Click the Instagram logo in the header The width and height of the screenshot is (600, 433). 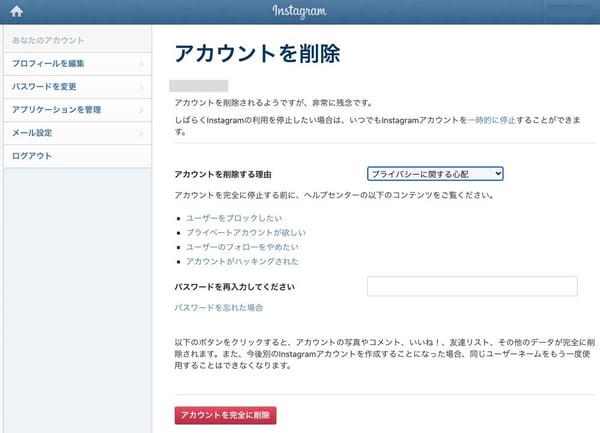coord(300,11)
